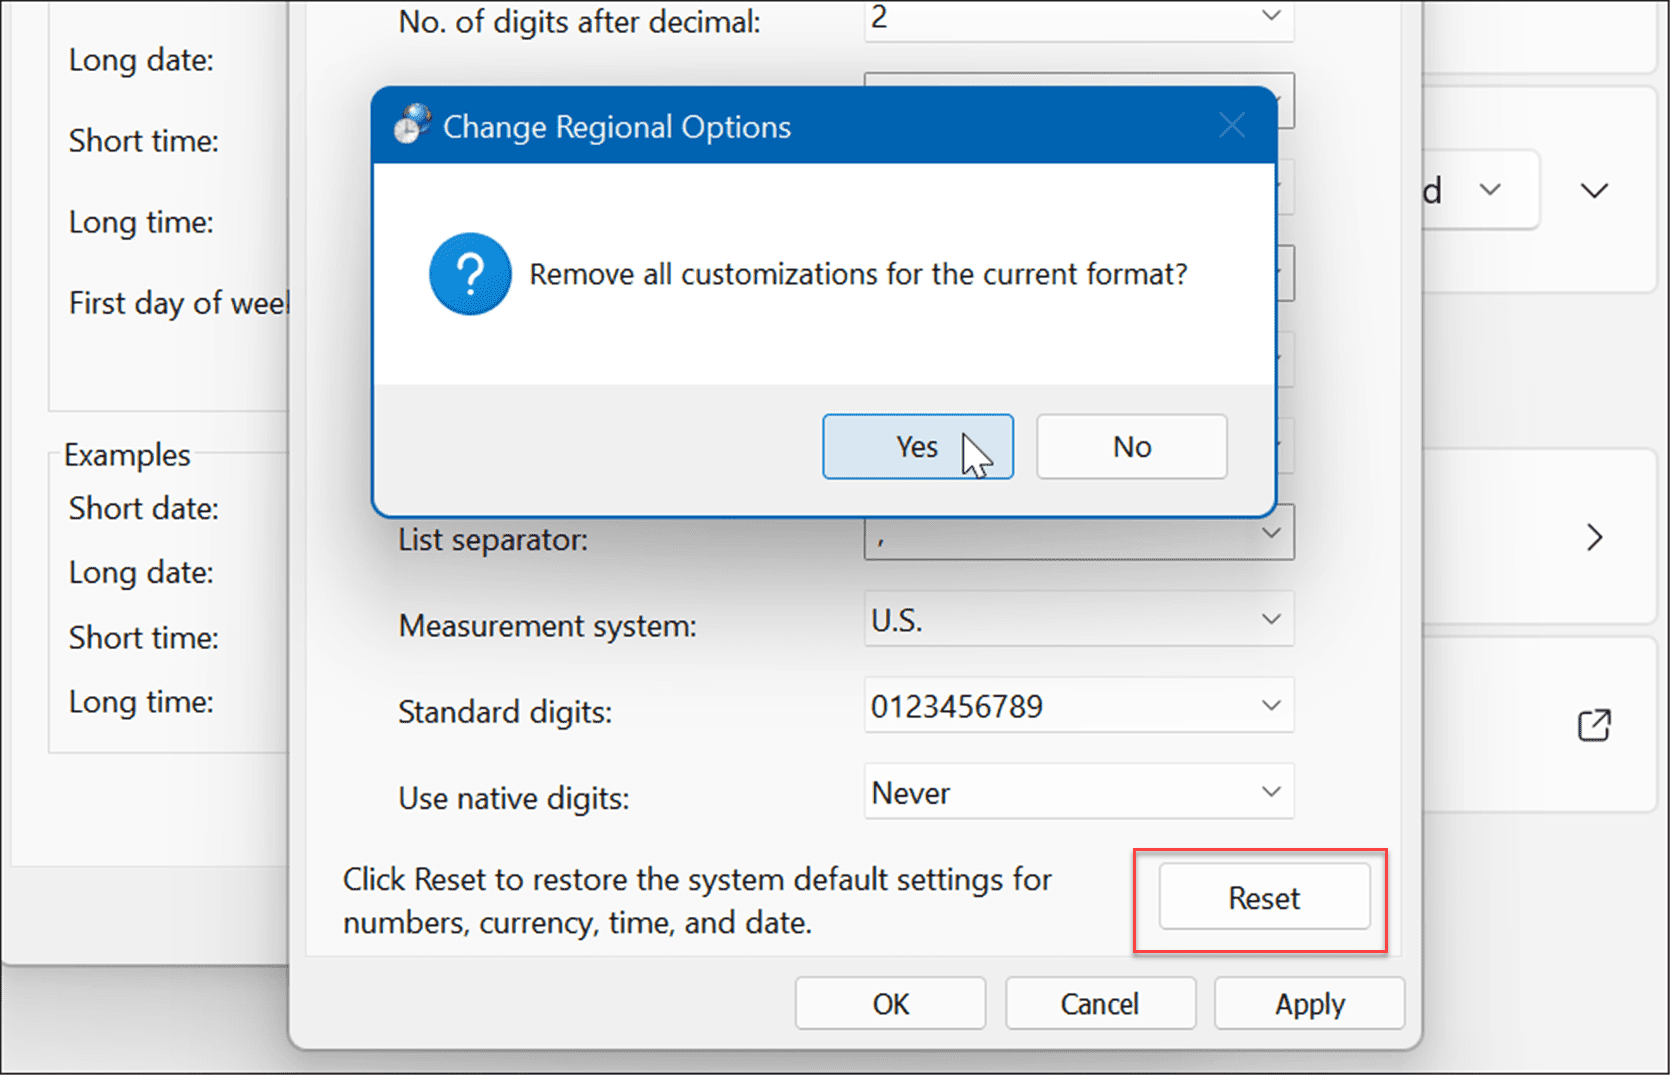Click the open-in-new-window icon on right

1594,725
